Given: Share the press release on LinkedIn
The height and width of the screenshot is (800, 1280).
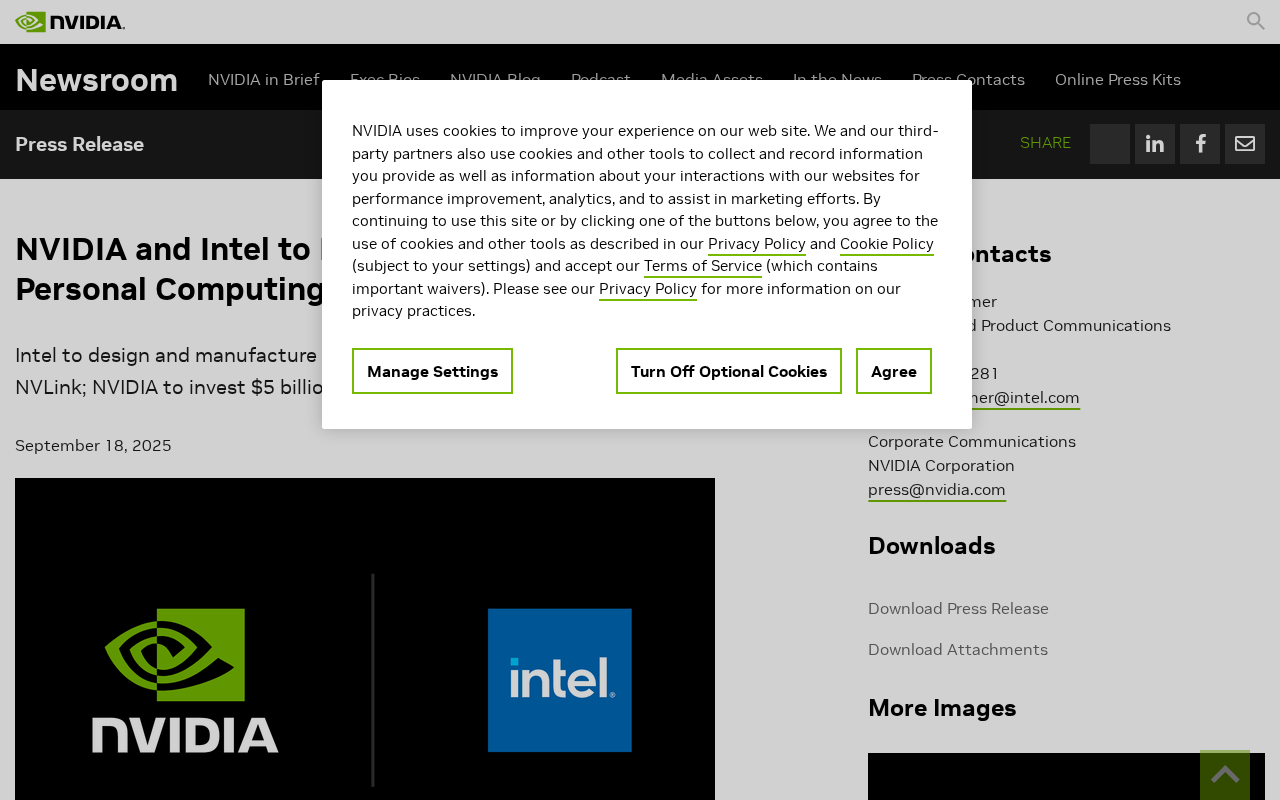Looking at the screenshot, I should point(1155,144).
